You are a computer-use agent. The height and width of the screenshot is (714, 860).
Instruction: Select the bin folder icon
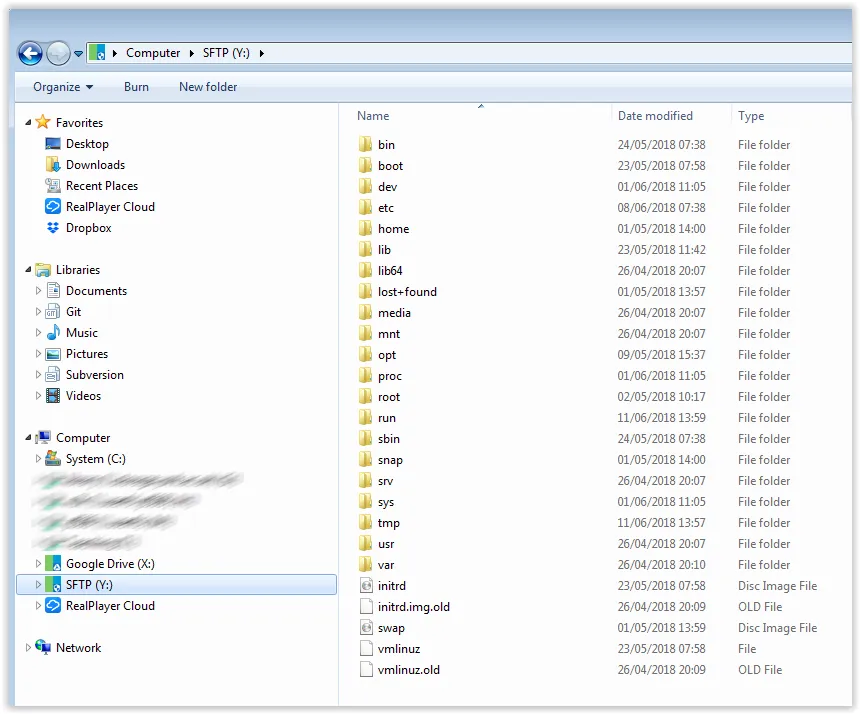pyautogui.click(x=366, y=144)
